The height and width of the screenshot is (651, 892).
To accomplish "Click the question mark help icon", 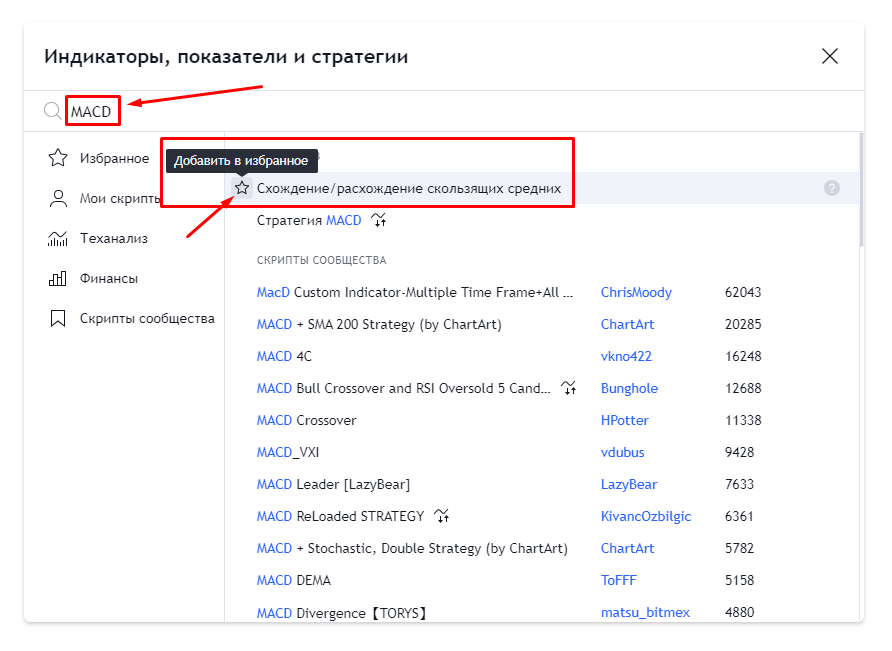I will click(x=832, y=188).
